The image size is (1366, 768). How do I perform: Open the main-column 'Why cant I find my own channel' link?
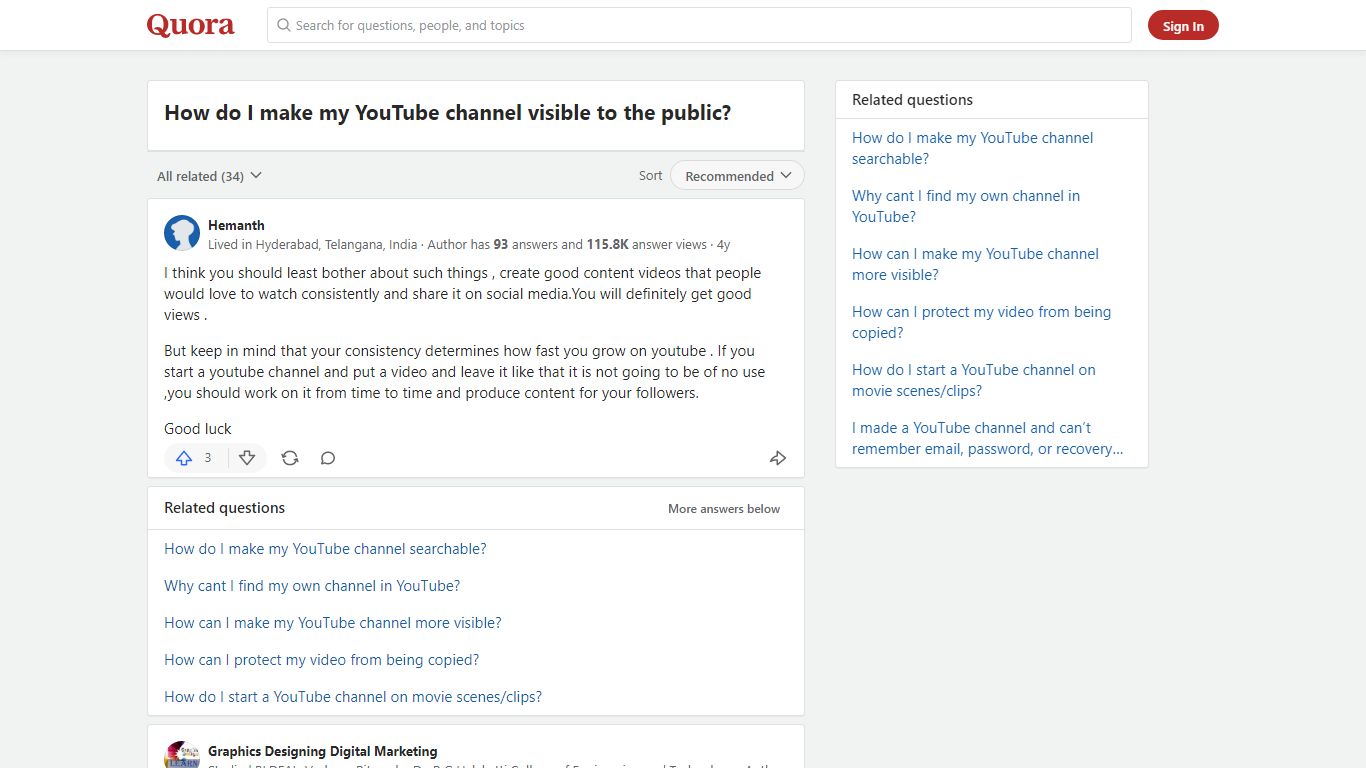point(312,586)
